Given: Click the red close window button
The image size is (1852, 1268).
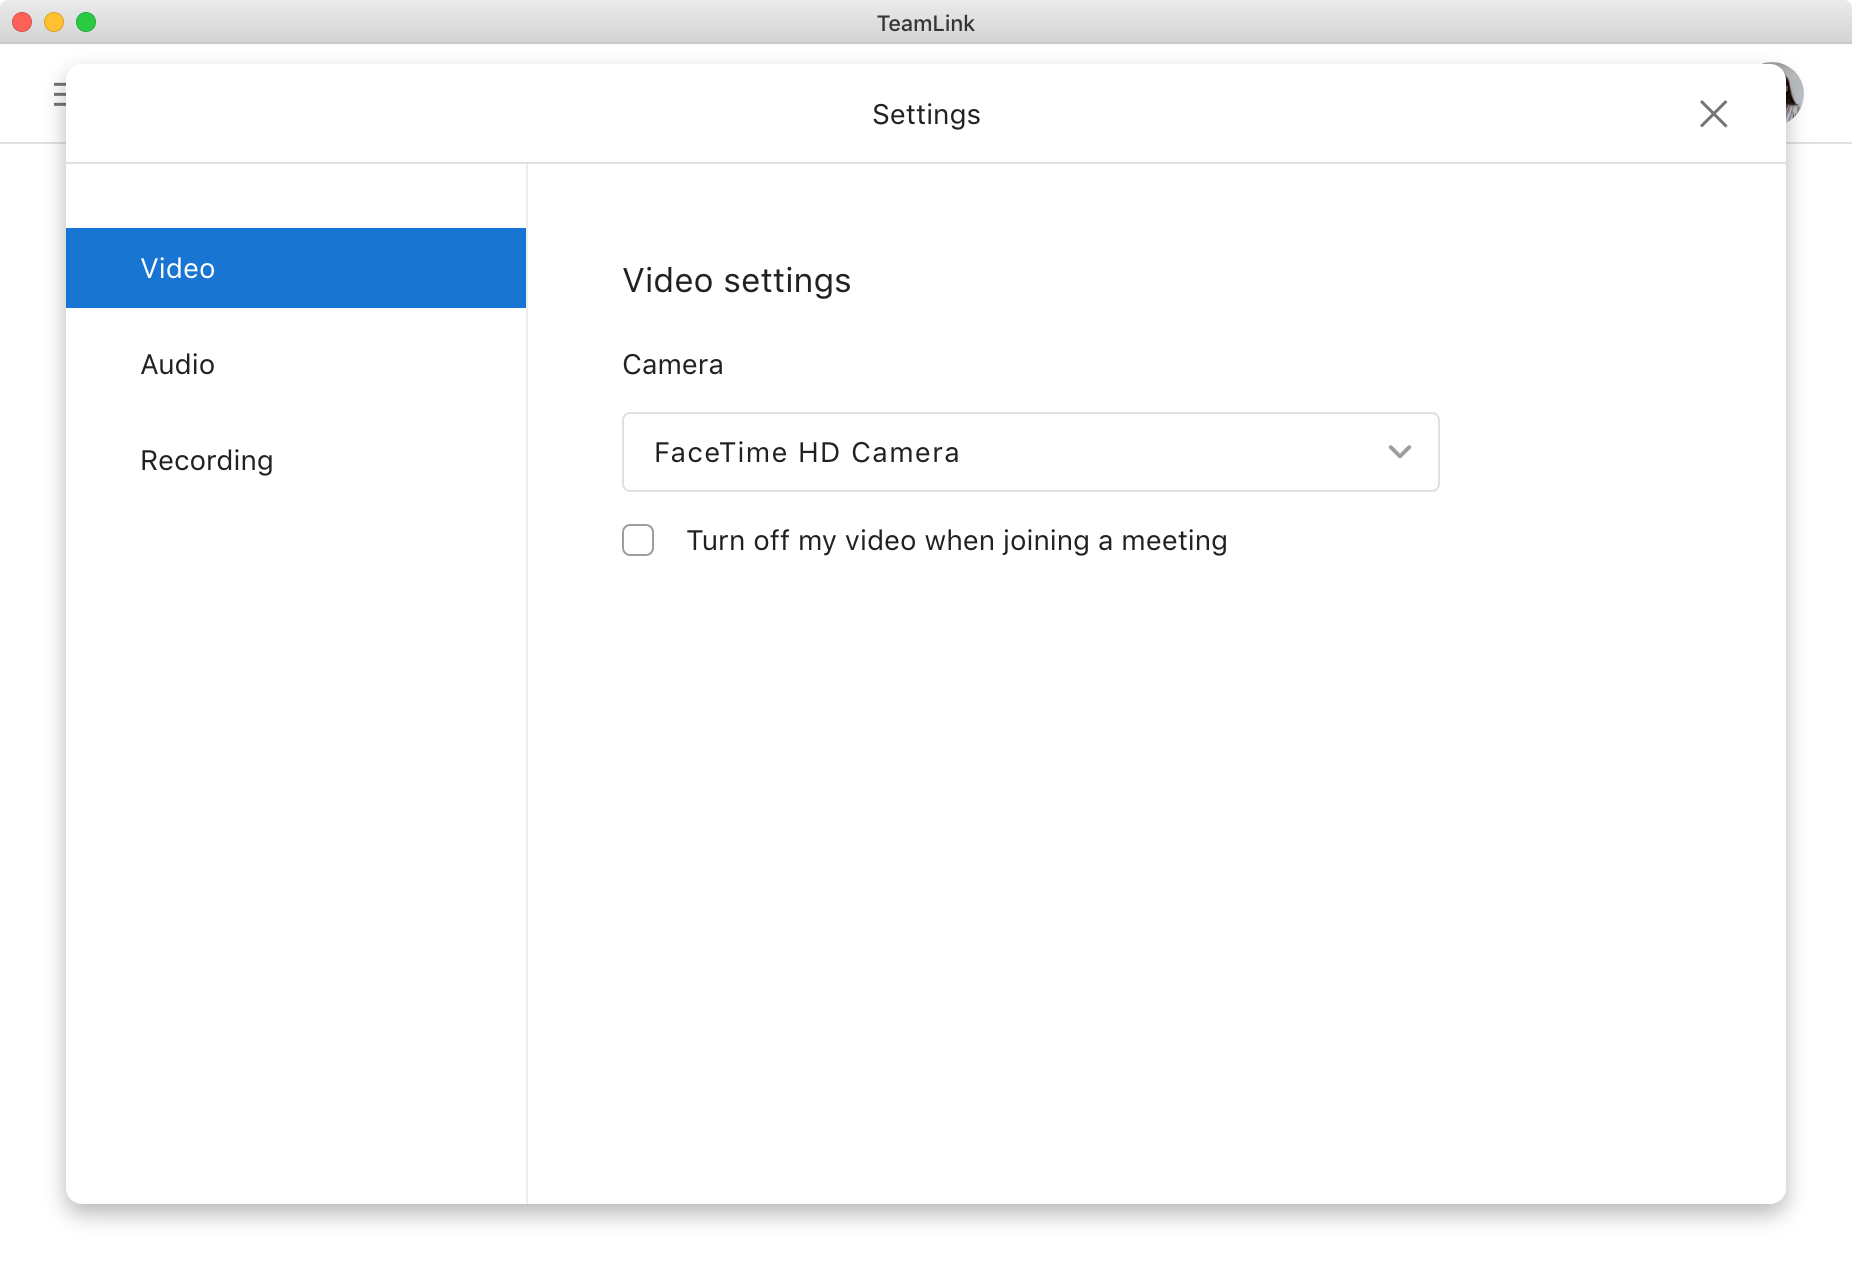Looking at the screenshot, I should (x=22, y=22).
